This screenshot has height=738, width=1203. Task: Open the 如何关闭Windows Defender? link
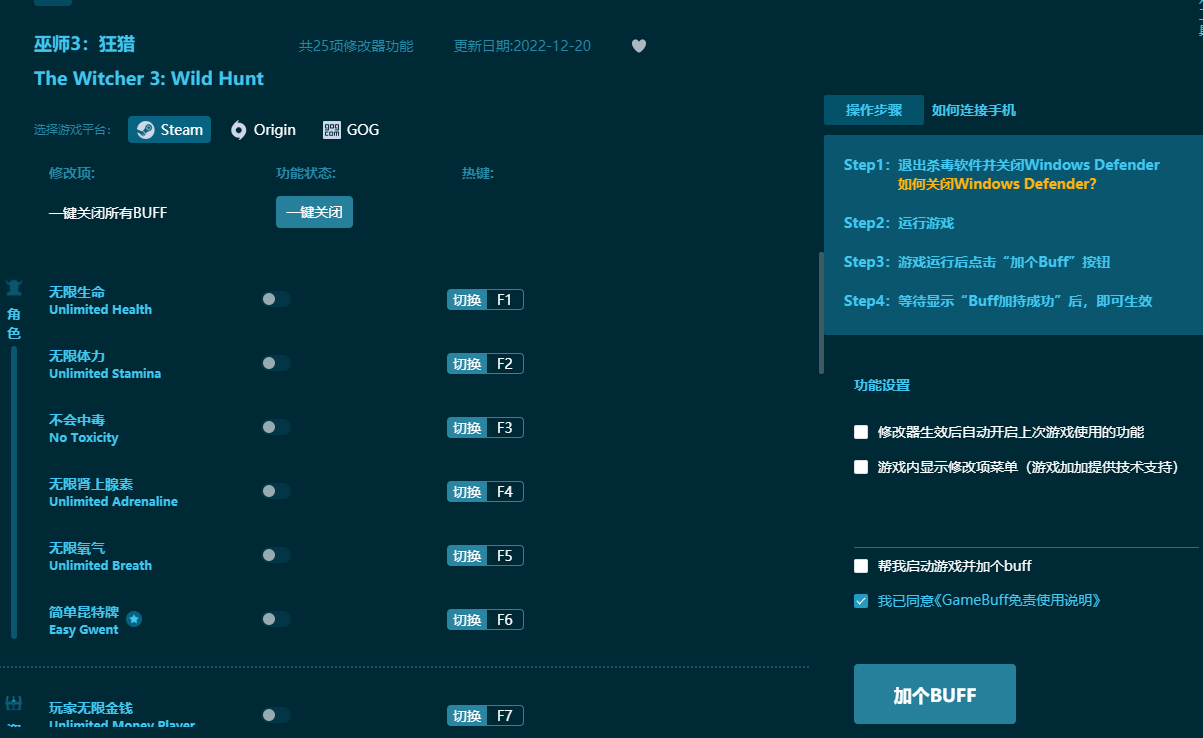(x=997, y=184)
